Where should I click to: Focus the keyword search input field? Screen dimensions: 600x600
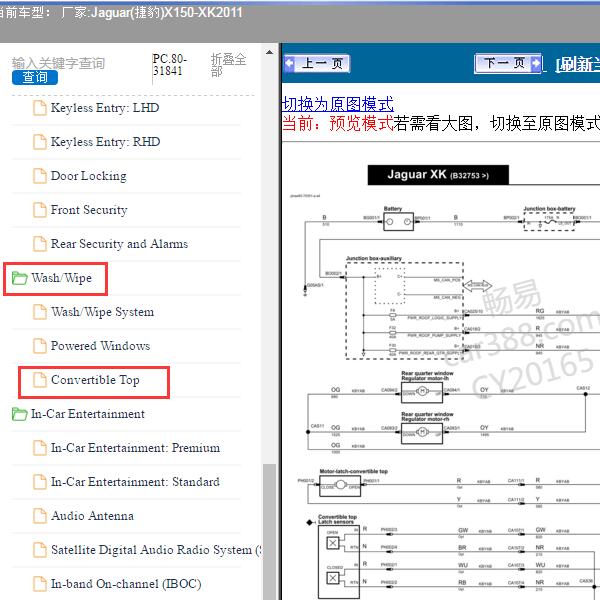(58, 63)
